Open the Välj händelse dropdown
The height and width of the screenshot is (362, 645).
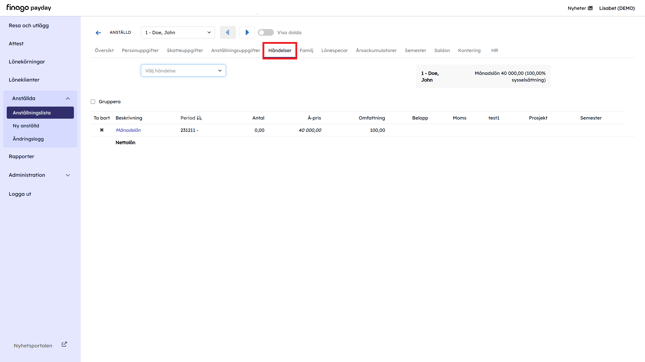(x=183, y=71)
